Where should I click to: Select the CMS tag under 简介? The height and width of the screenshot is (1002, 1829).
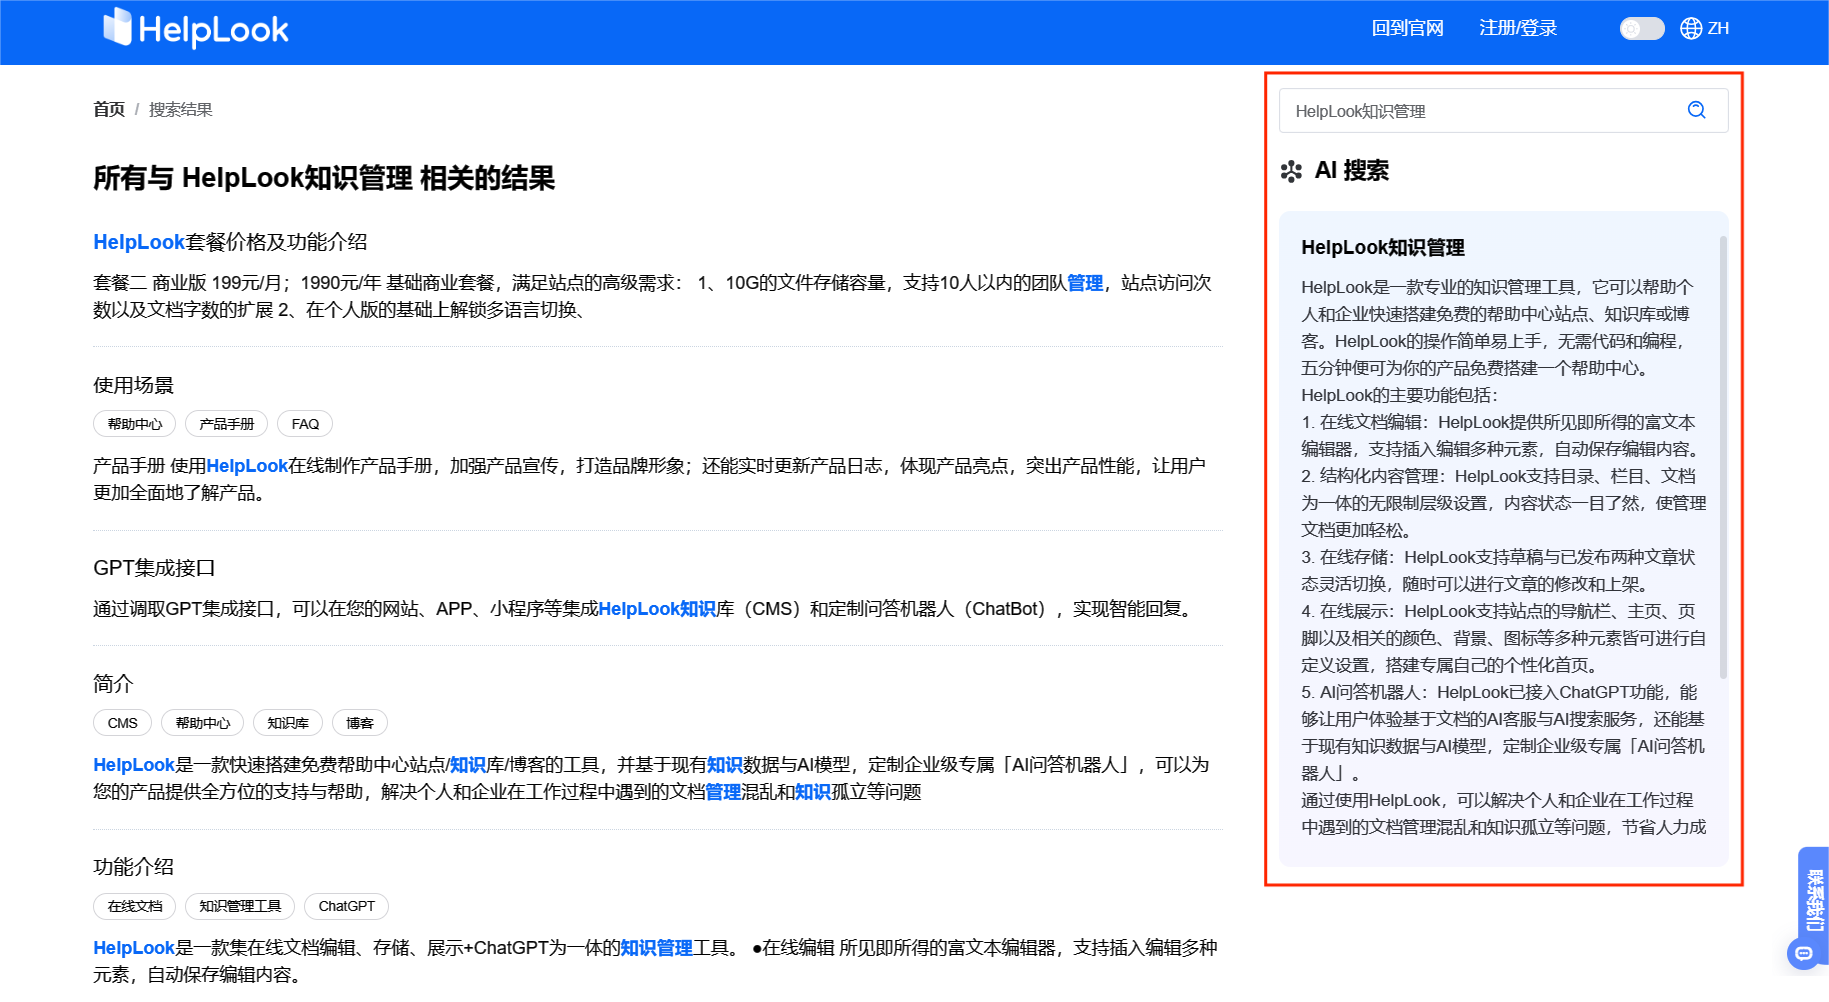121,722
